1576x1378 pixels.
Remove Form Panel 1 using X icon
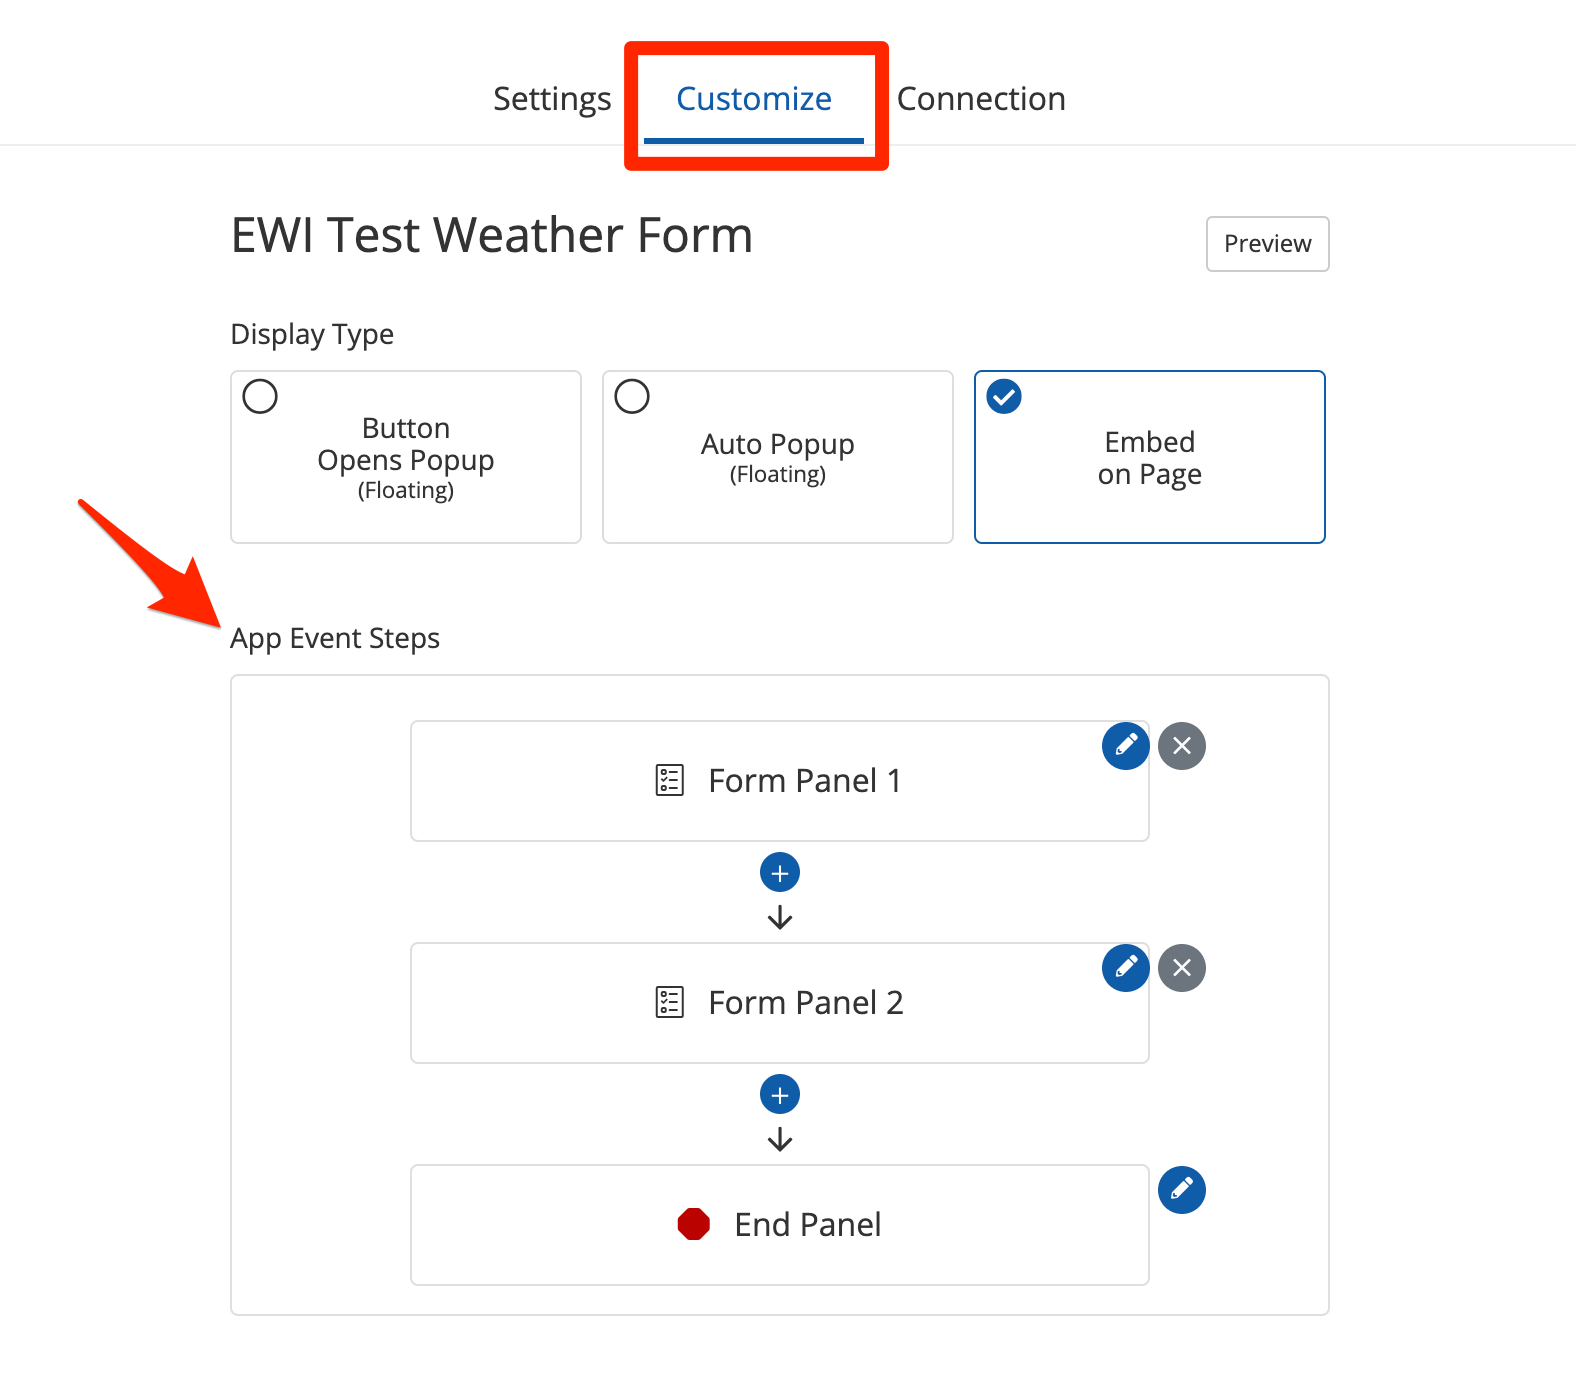point(1181,746)
